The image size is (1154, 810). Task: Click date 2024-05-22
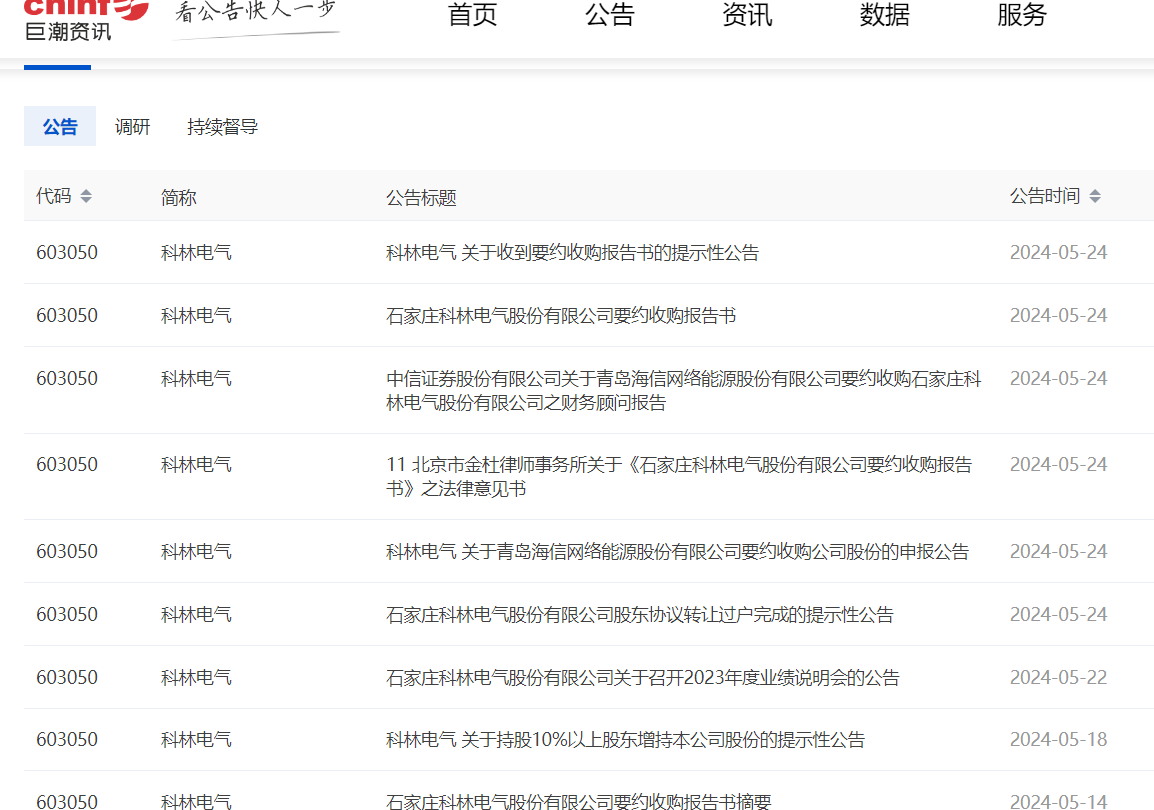(x=1058, y=678)
